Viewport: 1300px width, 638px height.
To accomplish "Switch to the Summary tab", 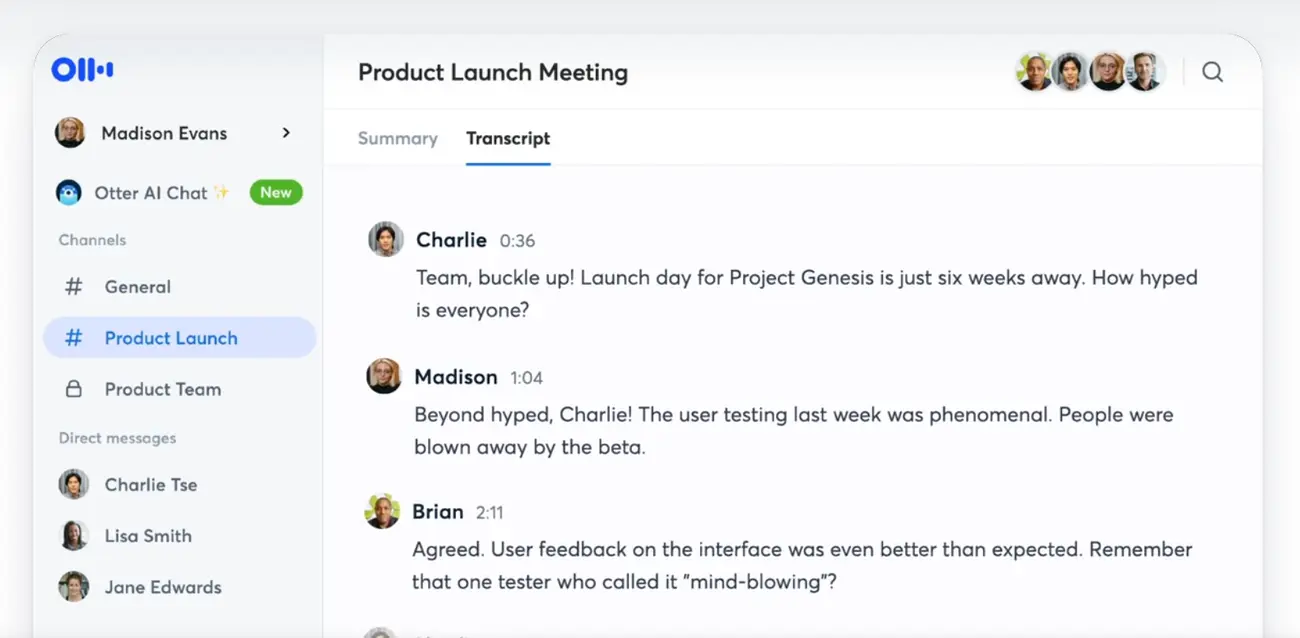I will [397, 139].
